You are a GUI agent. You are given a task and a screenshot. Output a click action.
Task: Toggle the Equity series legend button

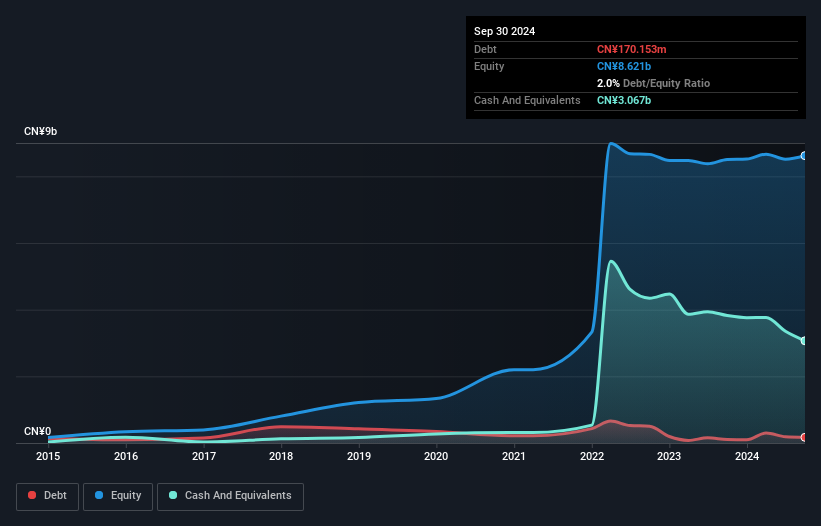click(118, 496)
